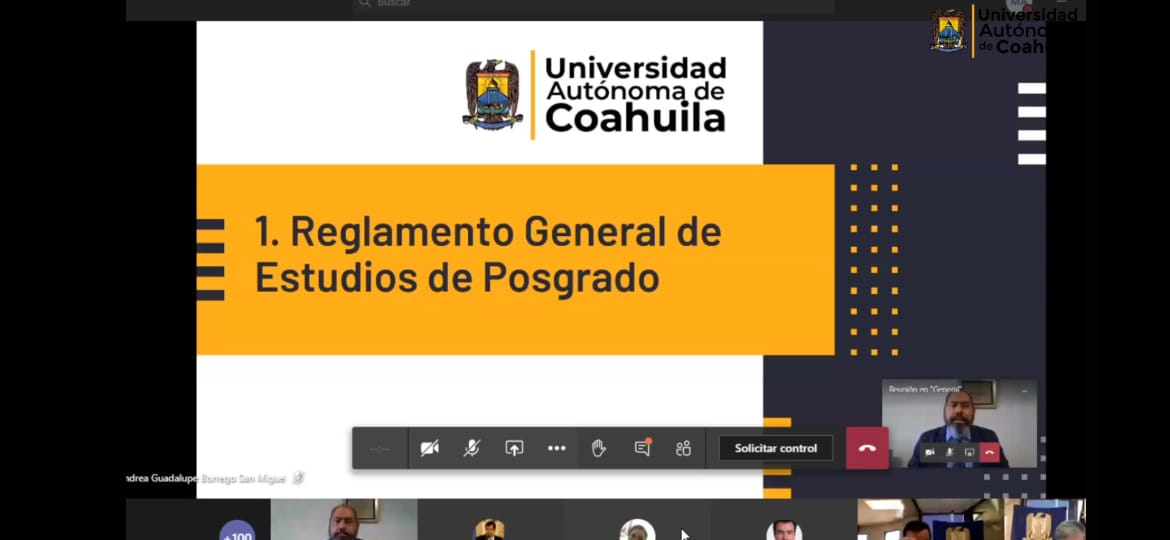Turn on the camera in meeting toolbar
Image resolution: width=1170 pixels, height=540 pixels.
[x=430, y=448]
